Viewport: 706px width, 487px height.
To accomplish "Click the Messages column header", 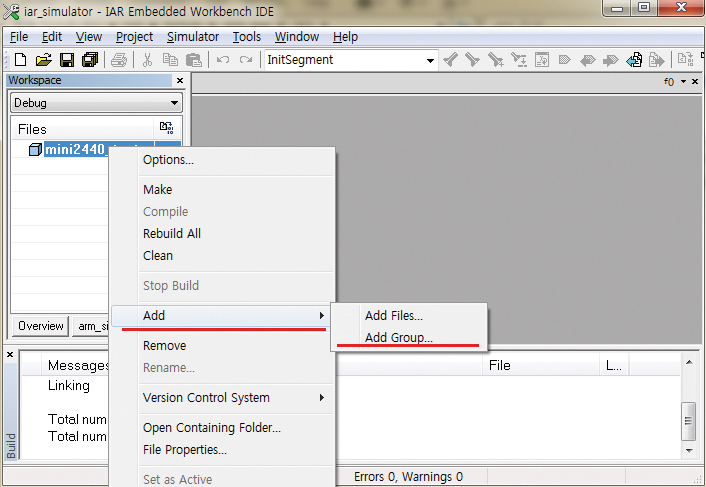I will pyautogui.click(x=76, y=365).
